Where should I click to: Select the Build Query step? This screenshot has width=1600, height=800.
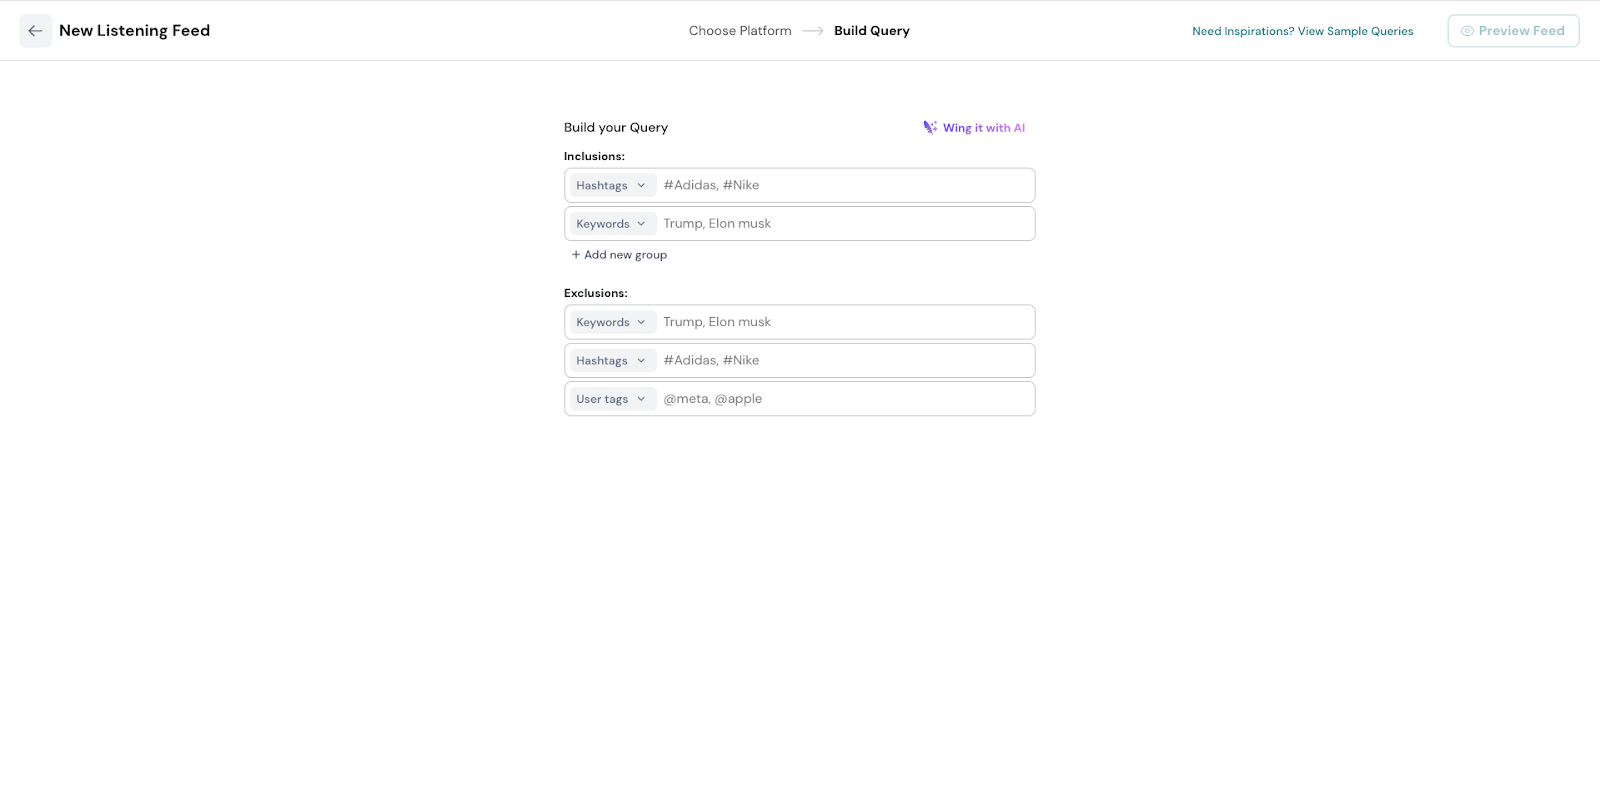pos(872,31)
